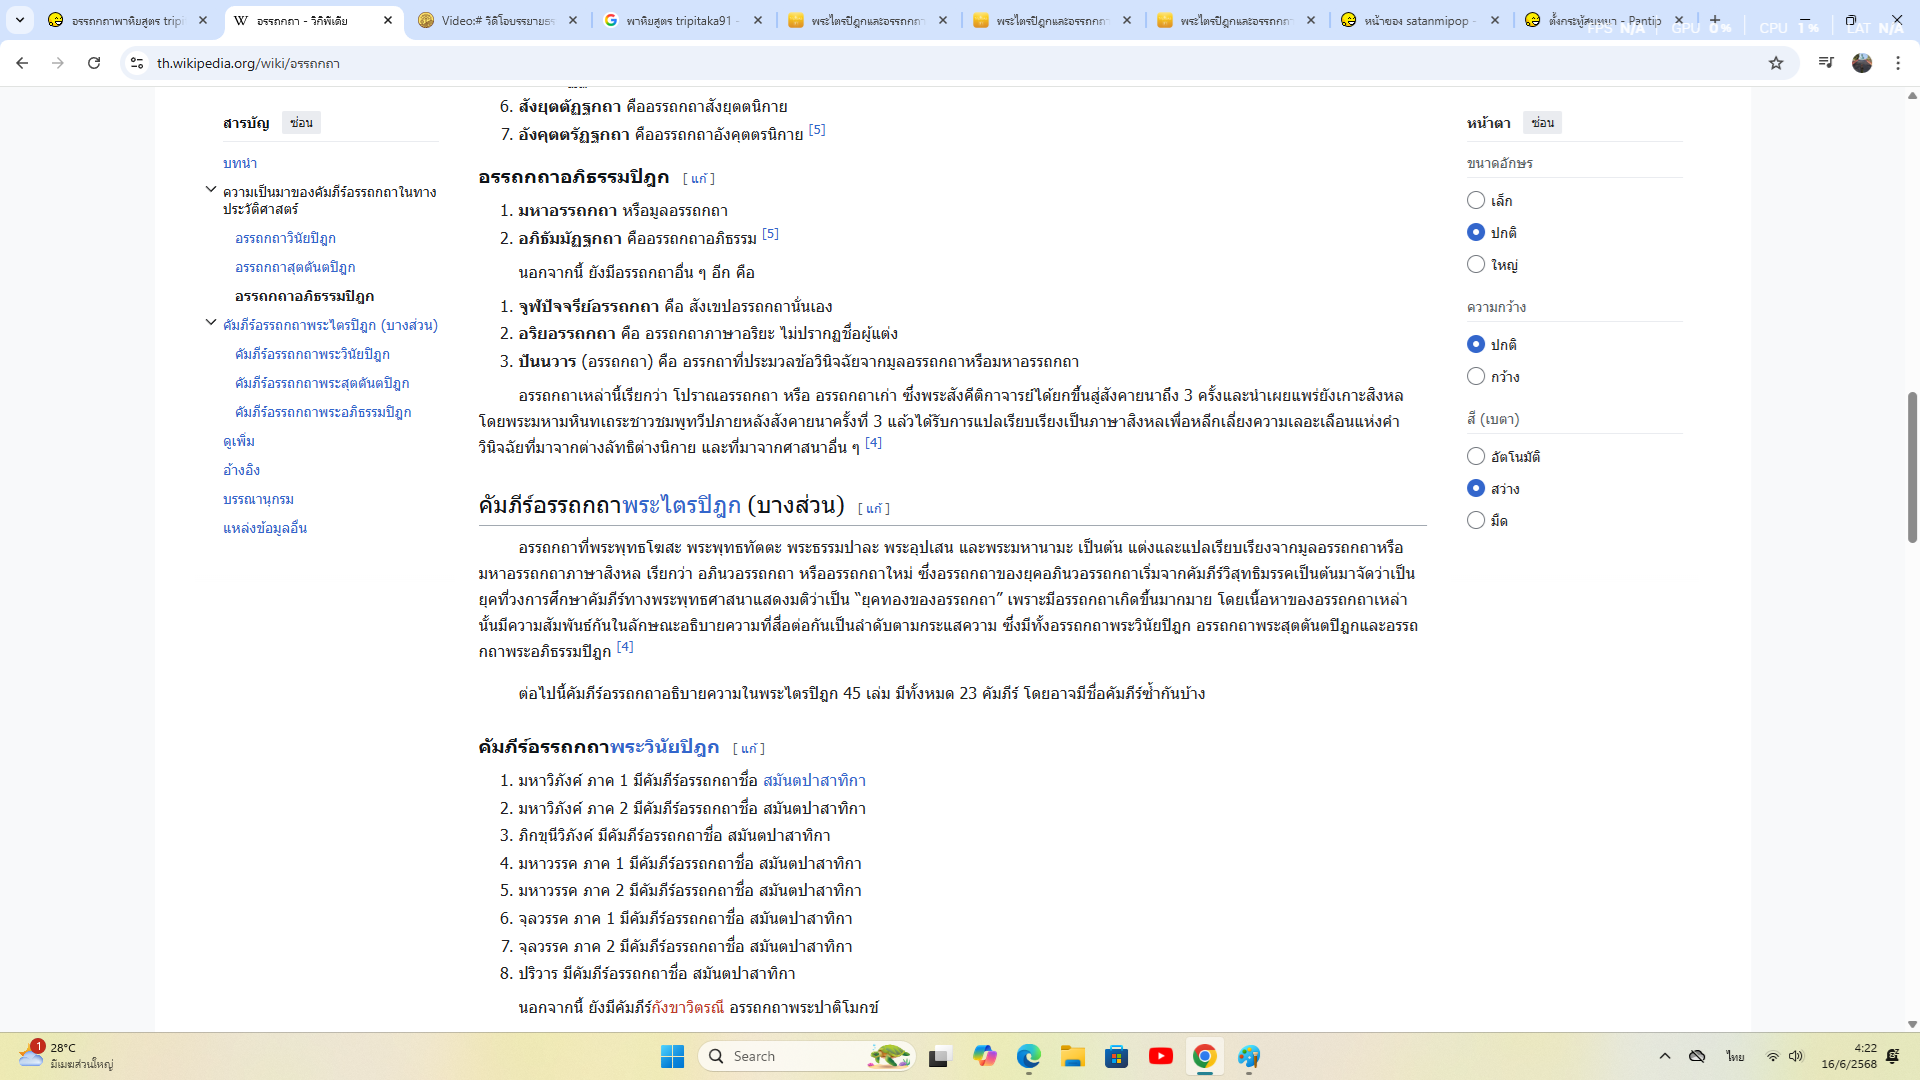The image size is (1920, 1080).
Task: Jump to บทนำ in the contents
Action: (x=240, y=163)
